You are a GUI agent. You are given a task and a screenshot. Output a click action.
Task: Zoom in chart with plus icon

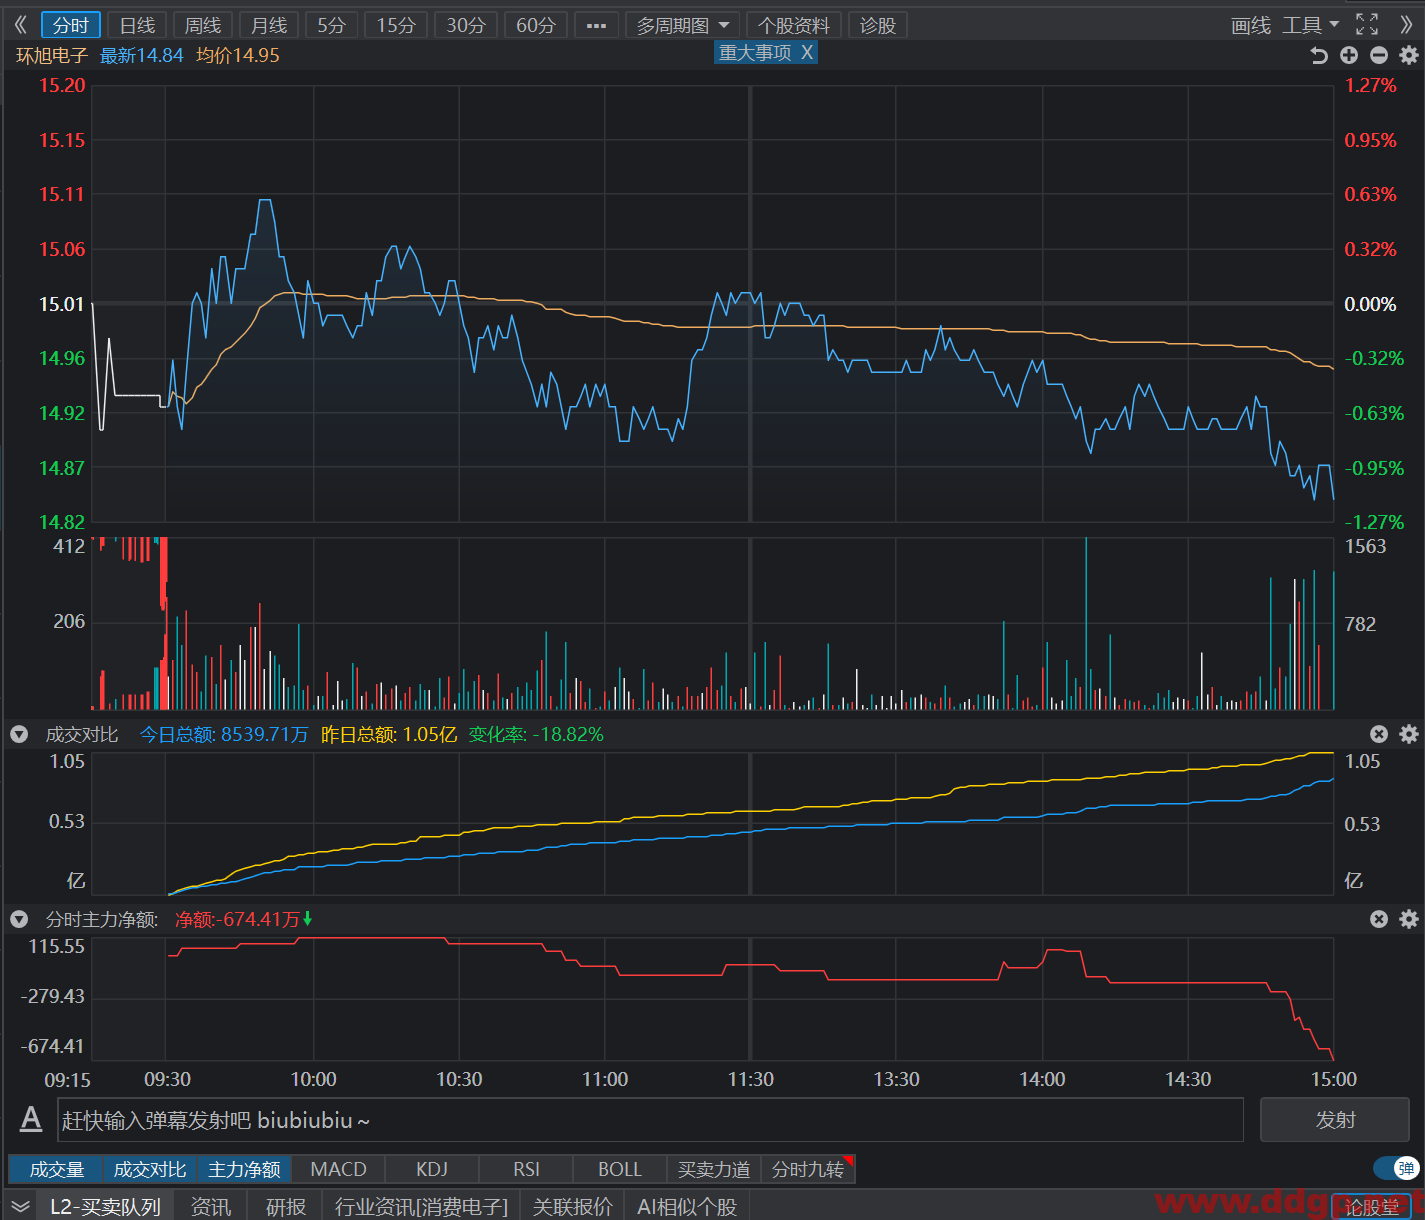point(1349,56)
